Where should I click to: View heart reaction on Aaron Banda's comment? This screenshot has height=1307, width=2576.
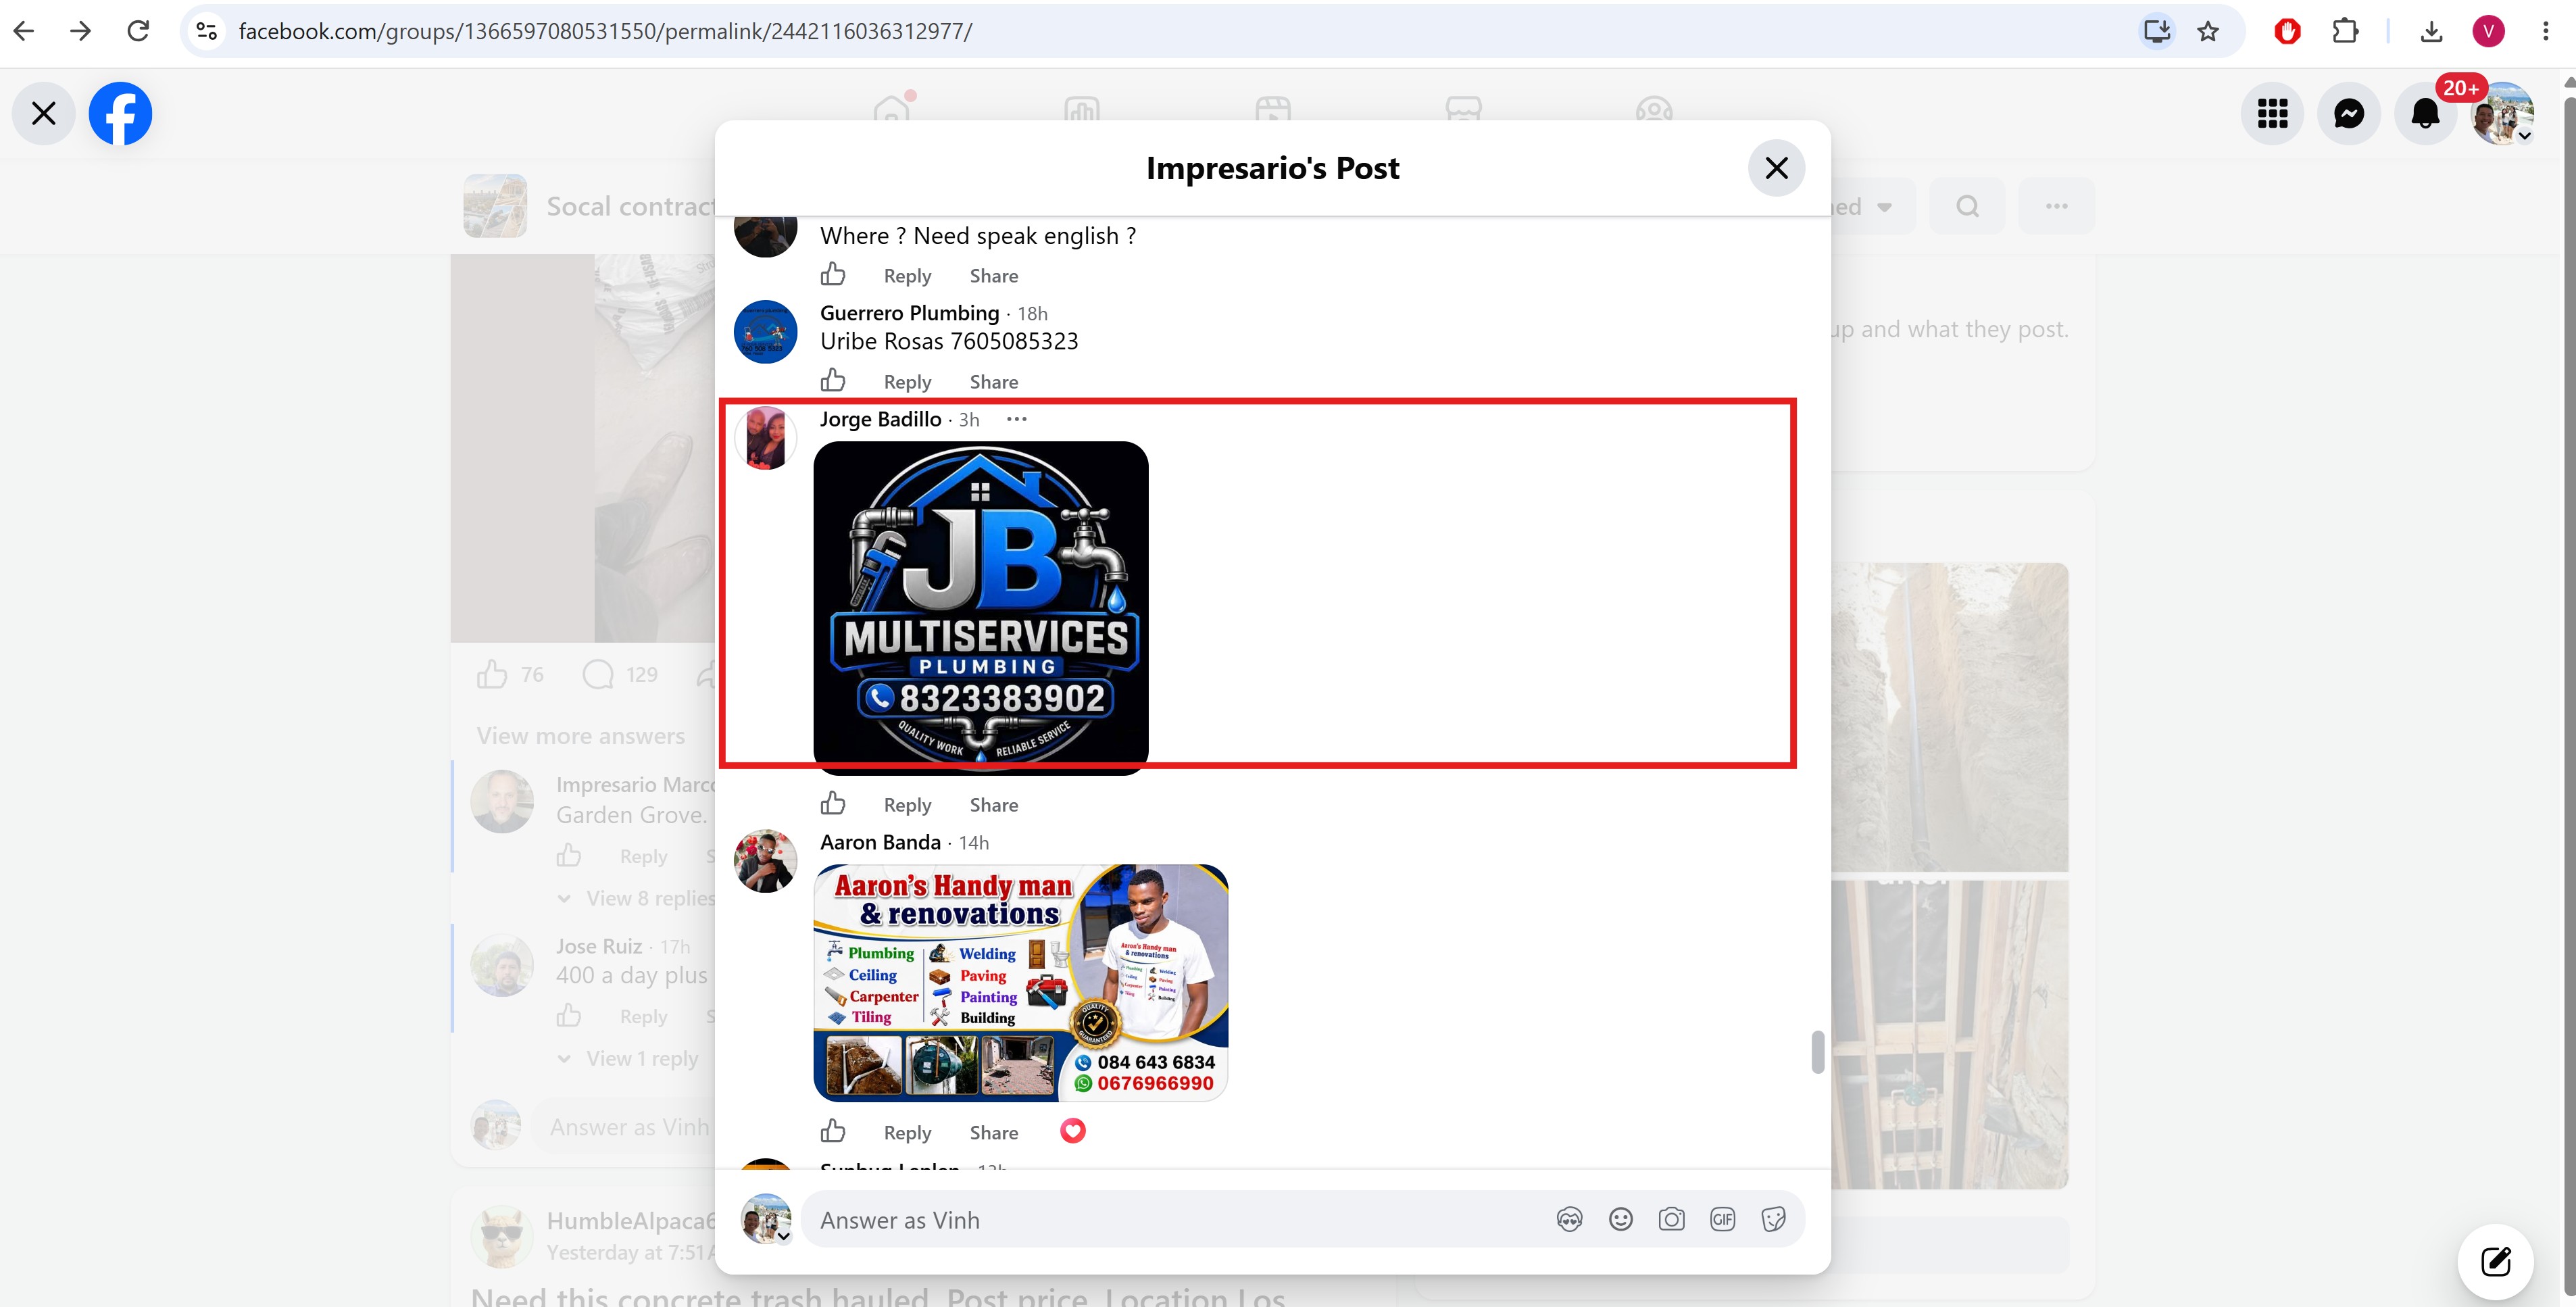coord(1073,1131)
